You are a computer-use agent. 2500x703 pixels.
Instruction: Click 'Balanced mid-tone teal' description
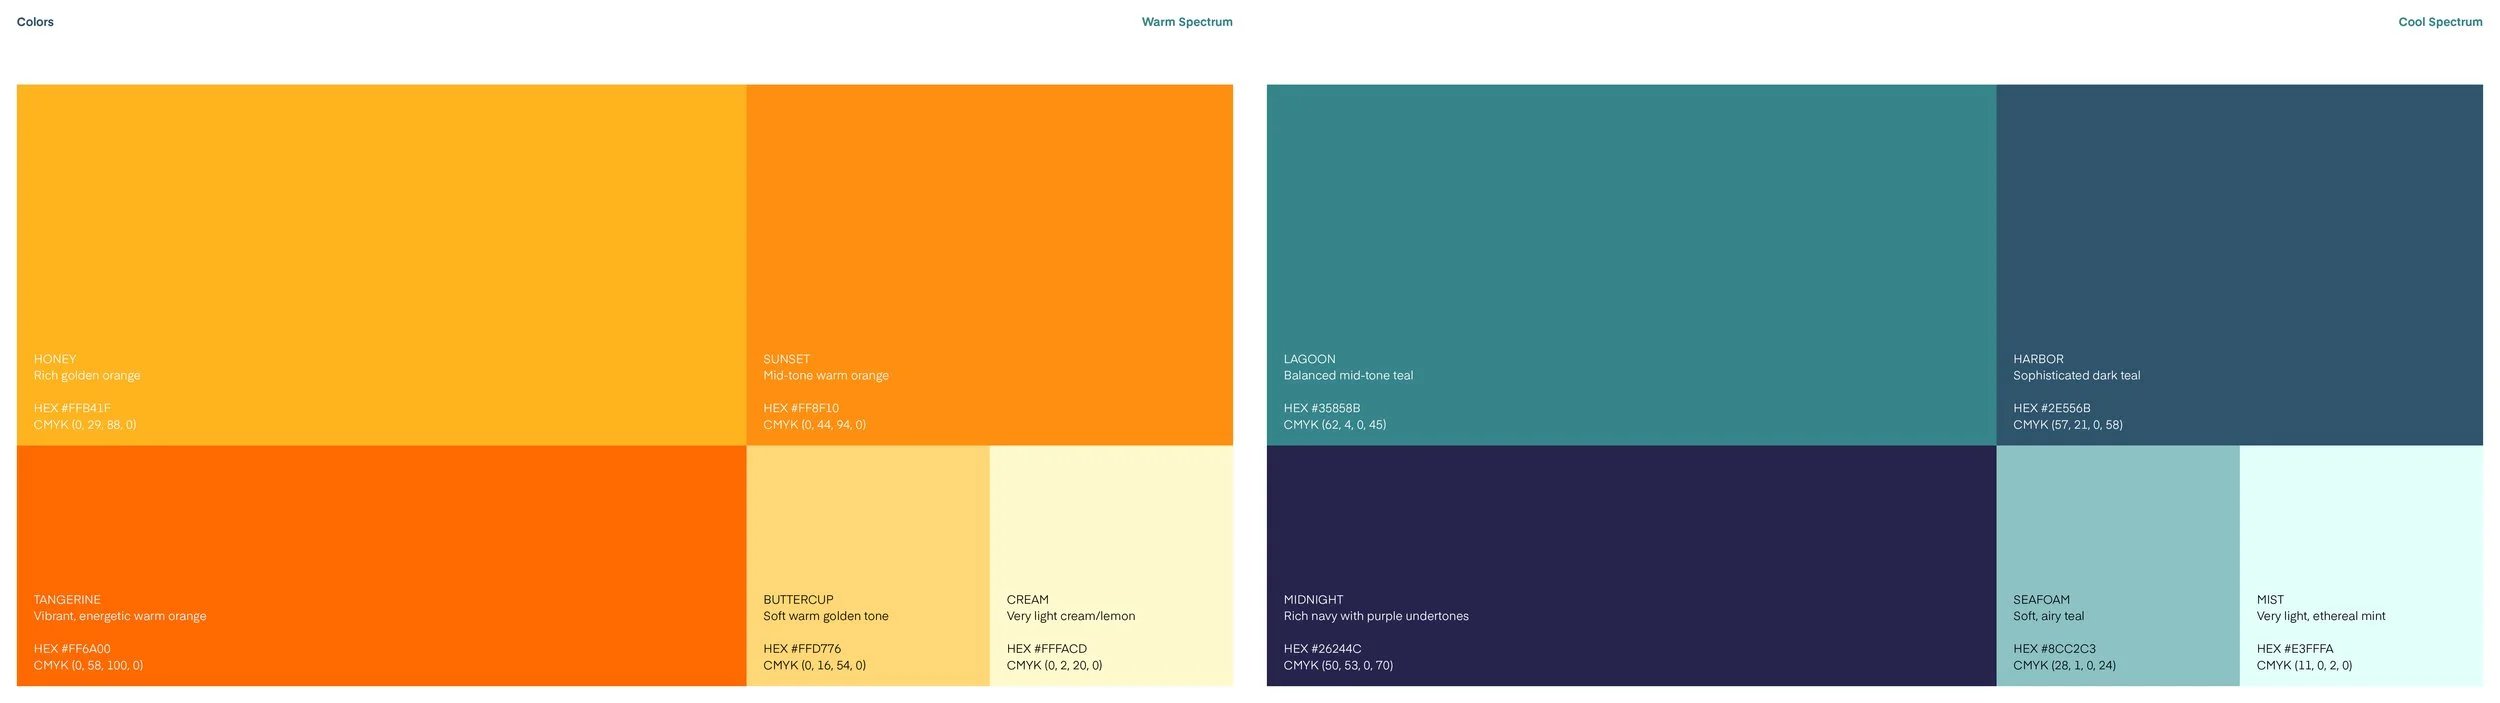[x=1349, y=376]
